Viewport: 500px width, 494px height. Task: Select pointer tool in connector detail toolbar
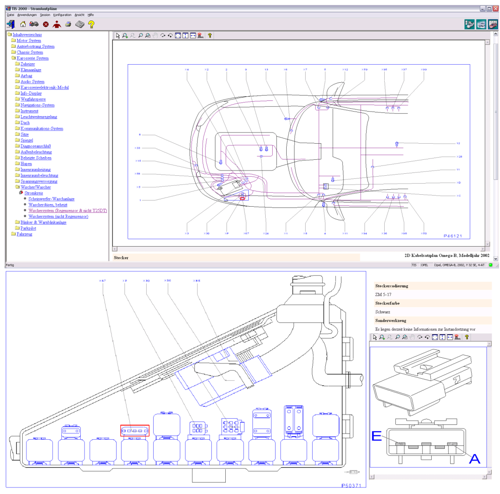click(x=374, y=337)
